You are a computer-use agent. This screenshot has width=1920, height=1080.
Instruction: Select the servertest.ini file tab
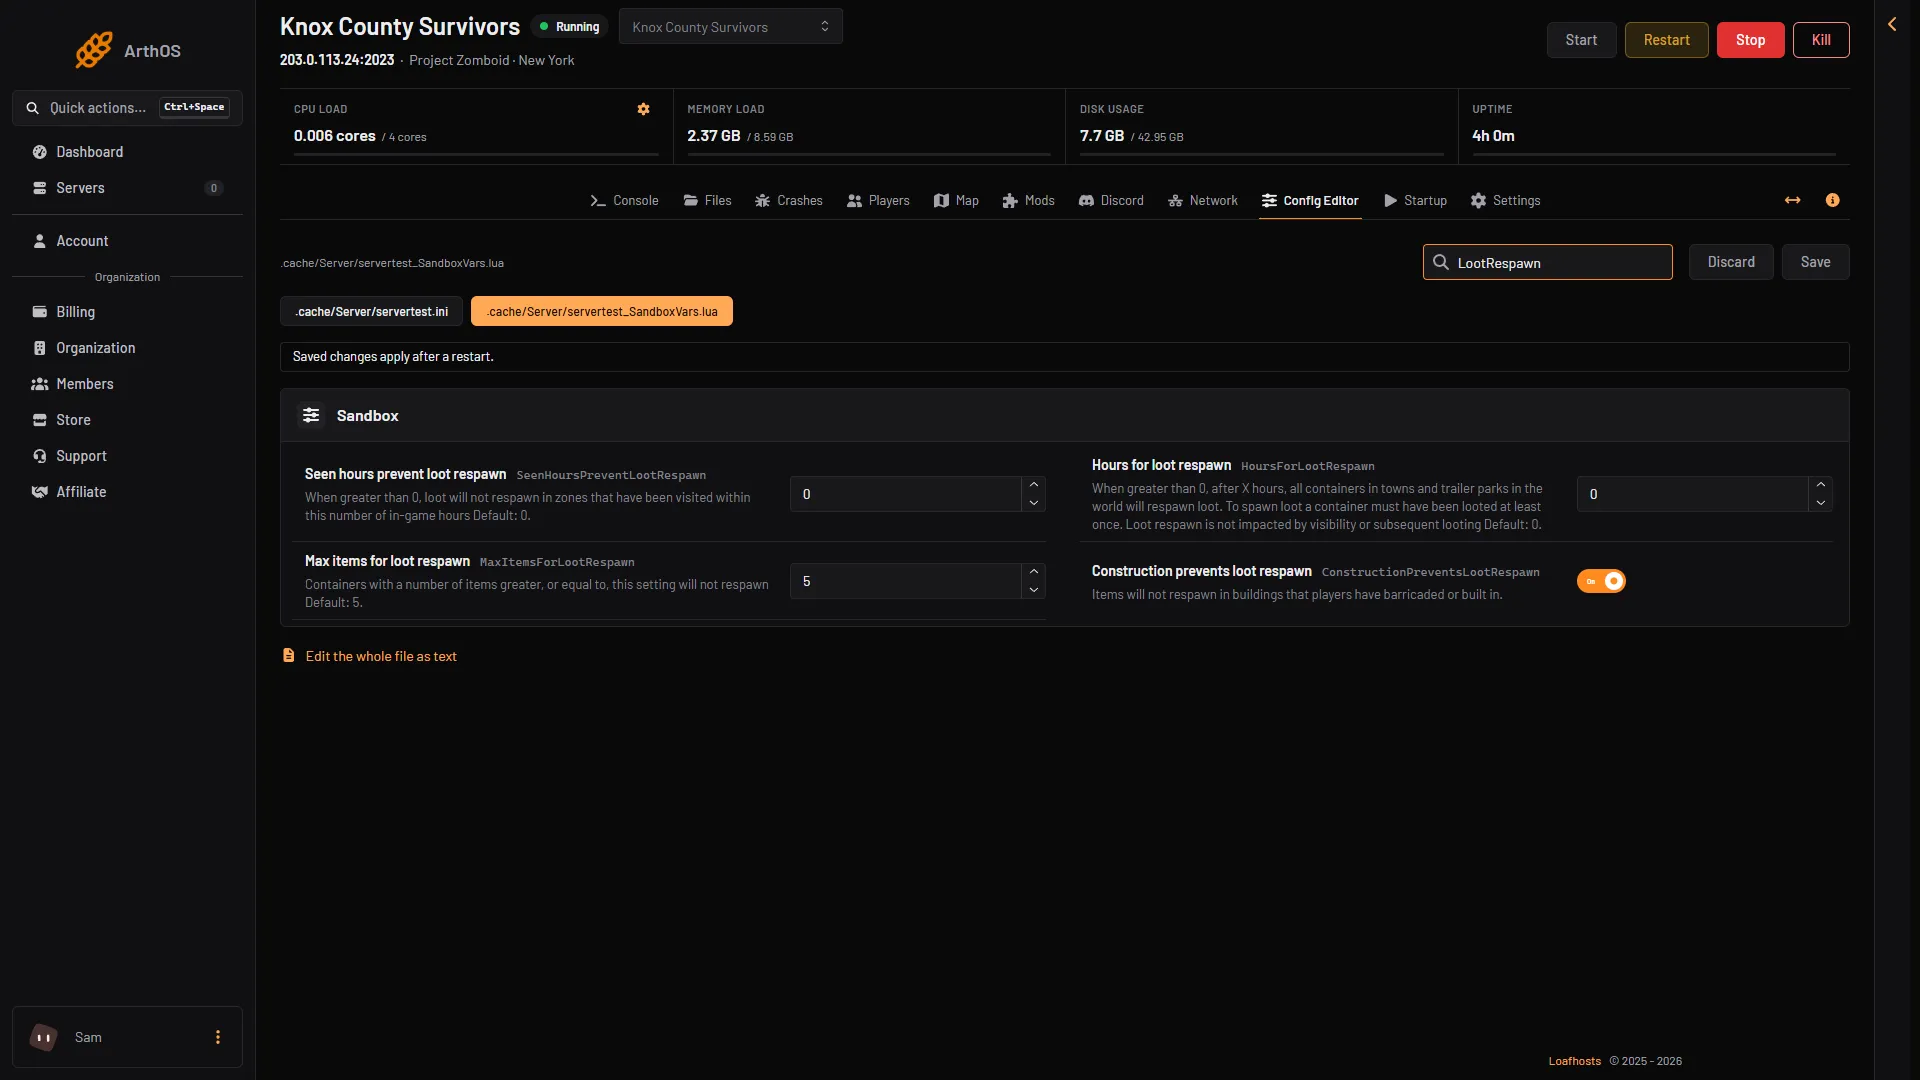click(x=371, y=312)
